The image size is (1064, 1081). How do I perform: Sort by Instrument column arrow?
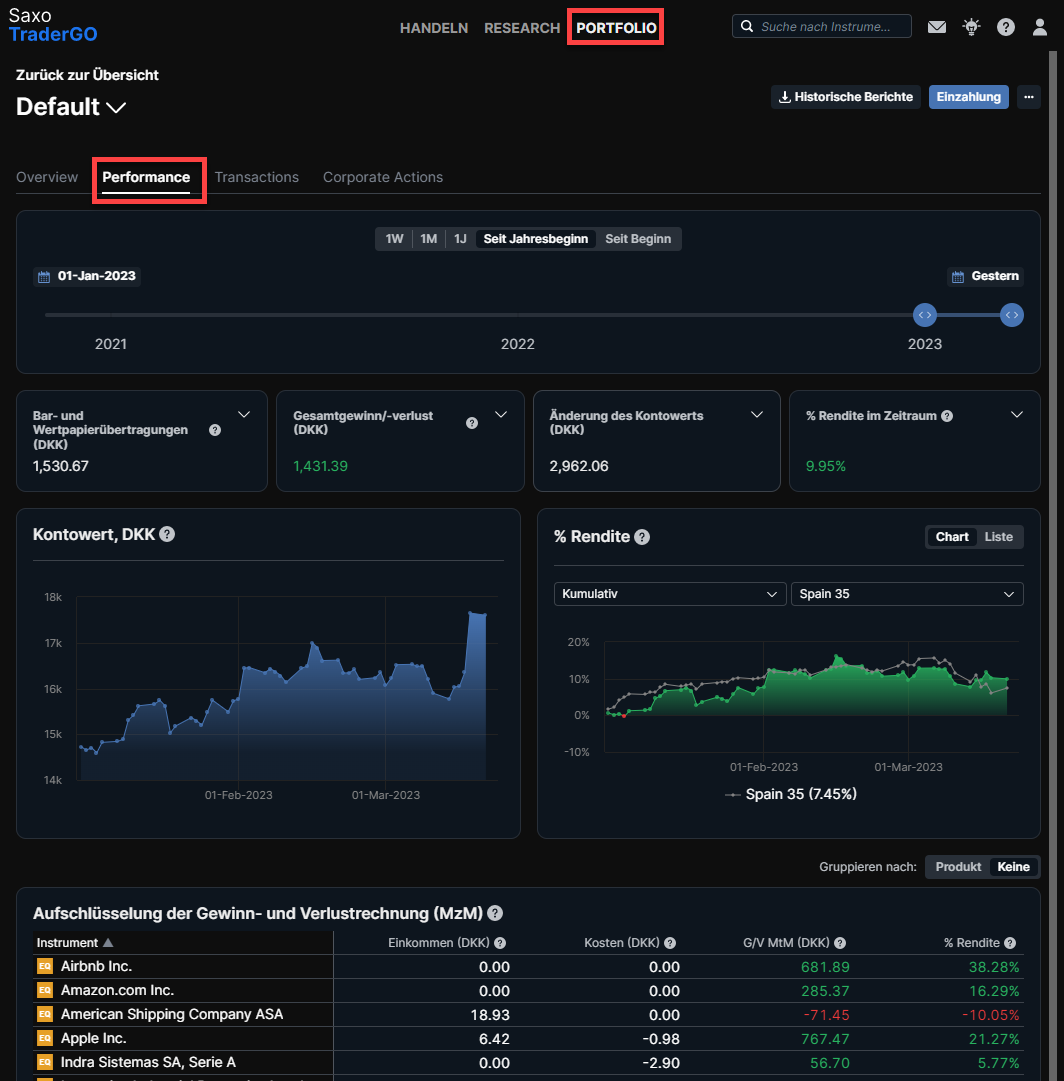pyautogui.click(x=108, y=943)
